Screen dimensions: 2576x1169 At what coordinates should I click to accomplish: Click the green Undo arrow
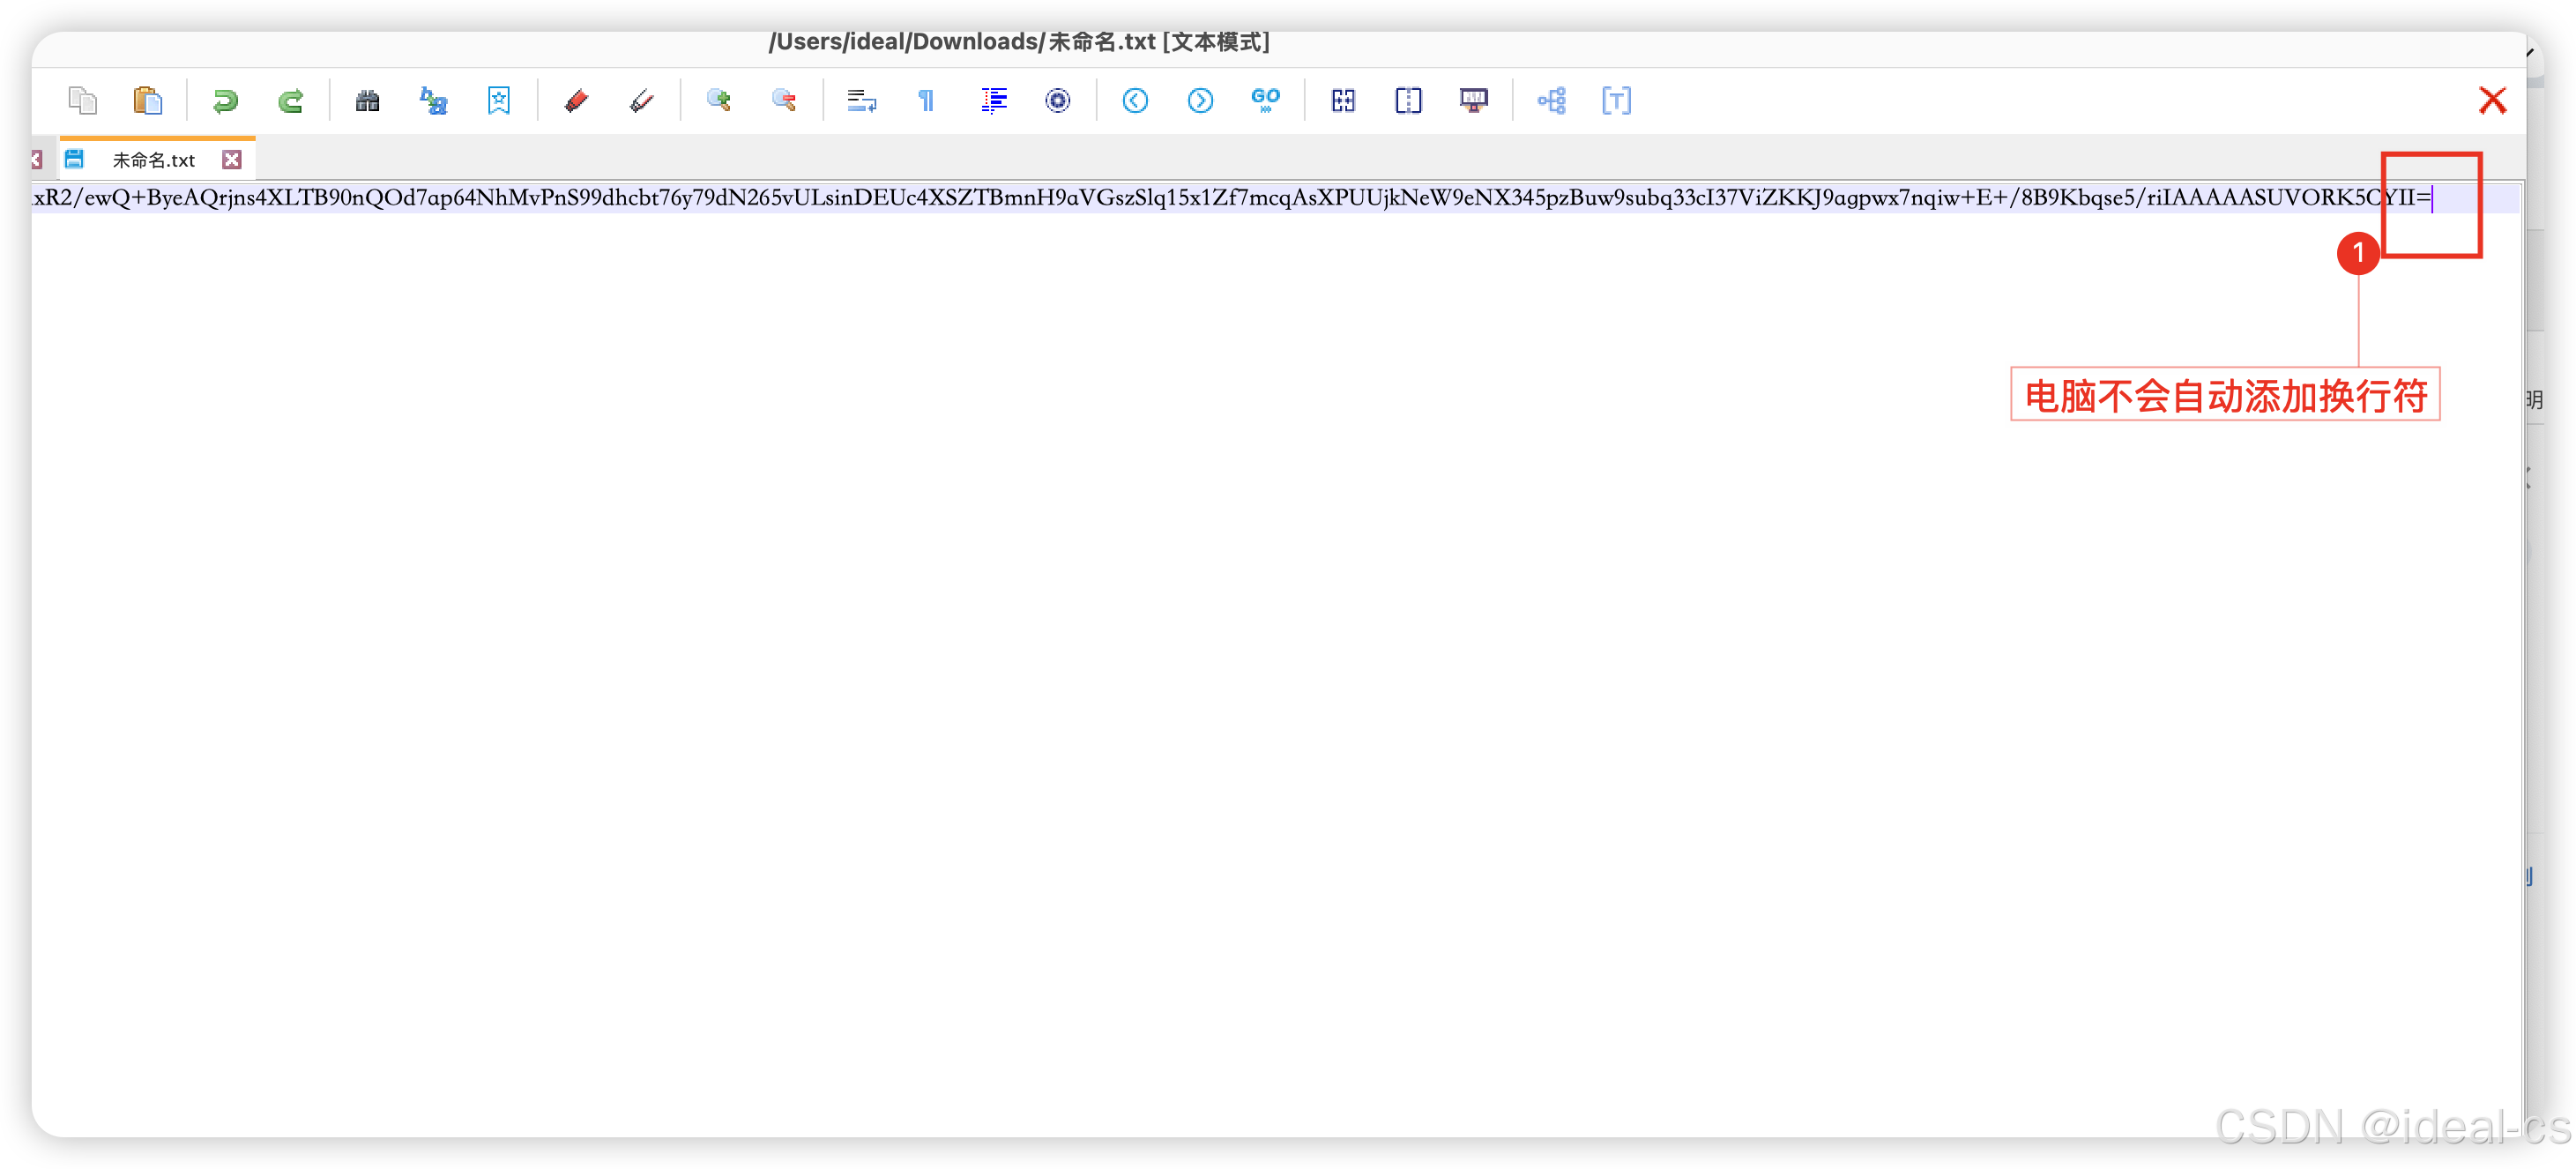(x=225, y=101)
